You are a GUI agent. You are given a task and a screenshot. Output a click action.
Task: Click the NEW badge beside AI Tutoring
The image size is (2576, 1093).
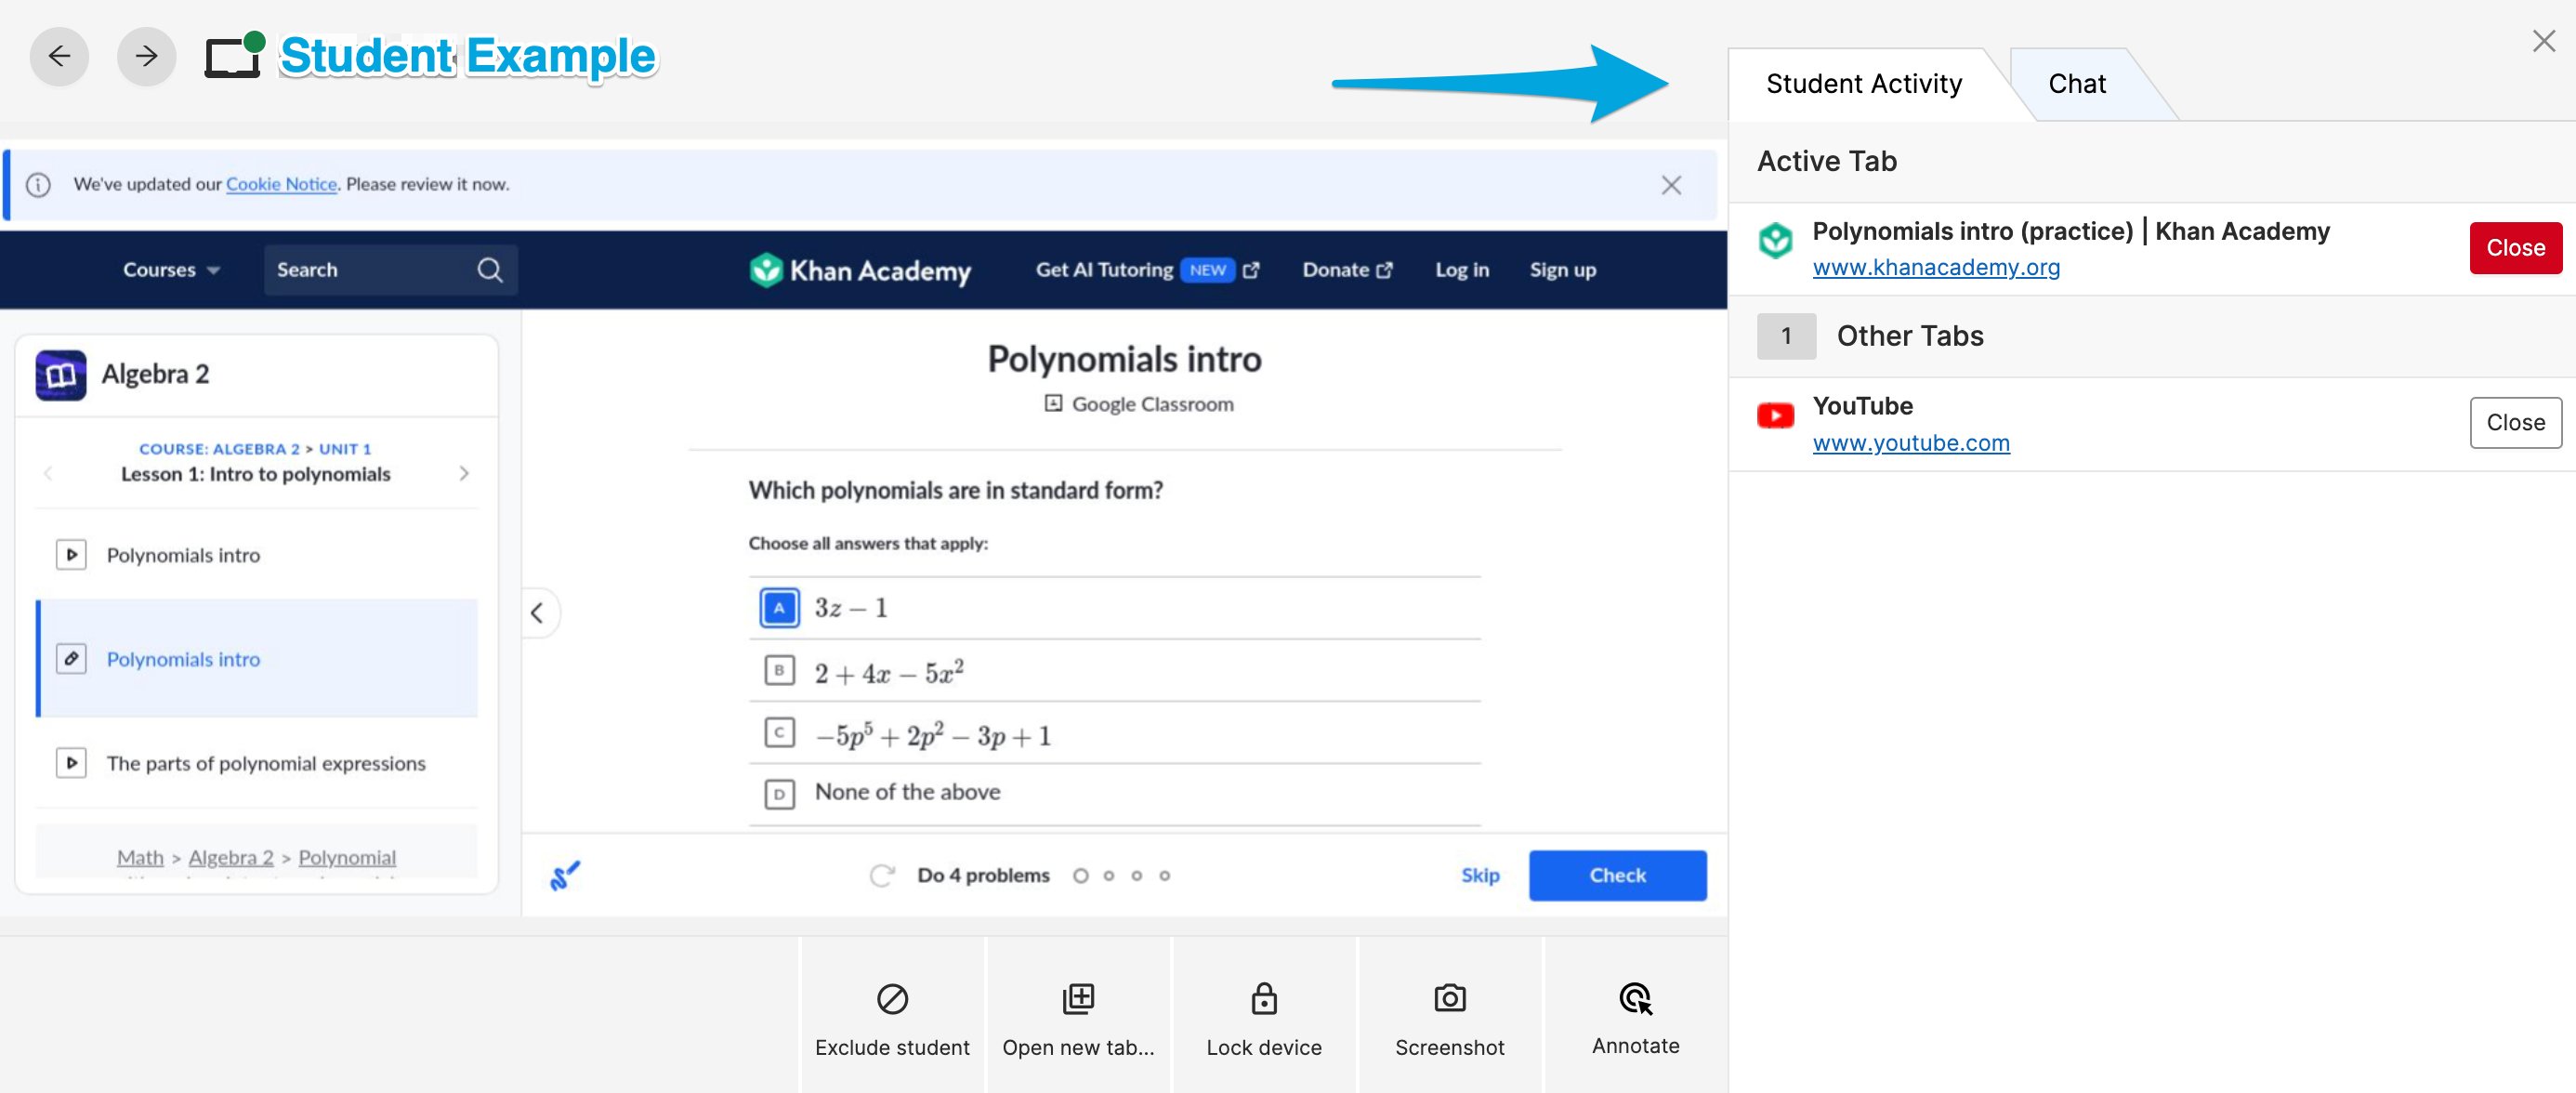point(1207,270)
